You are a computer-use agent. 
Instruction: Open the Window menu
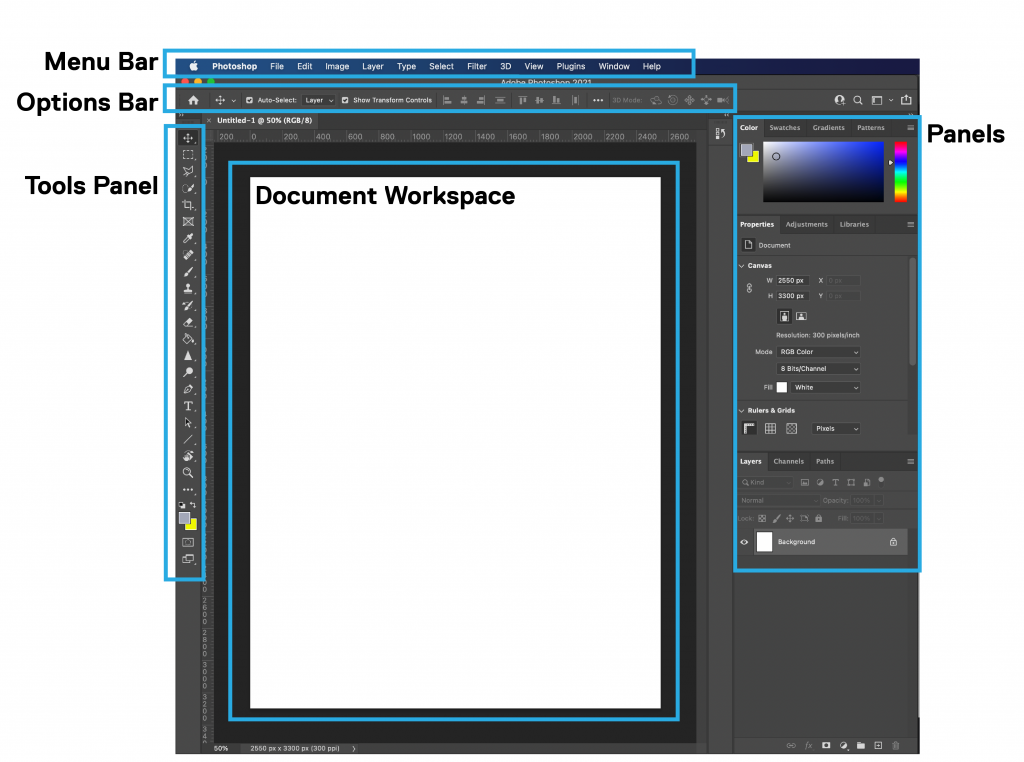tap(614, 67)
